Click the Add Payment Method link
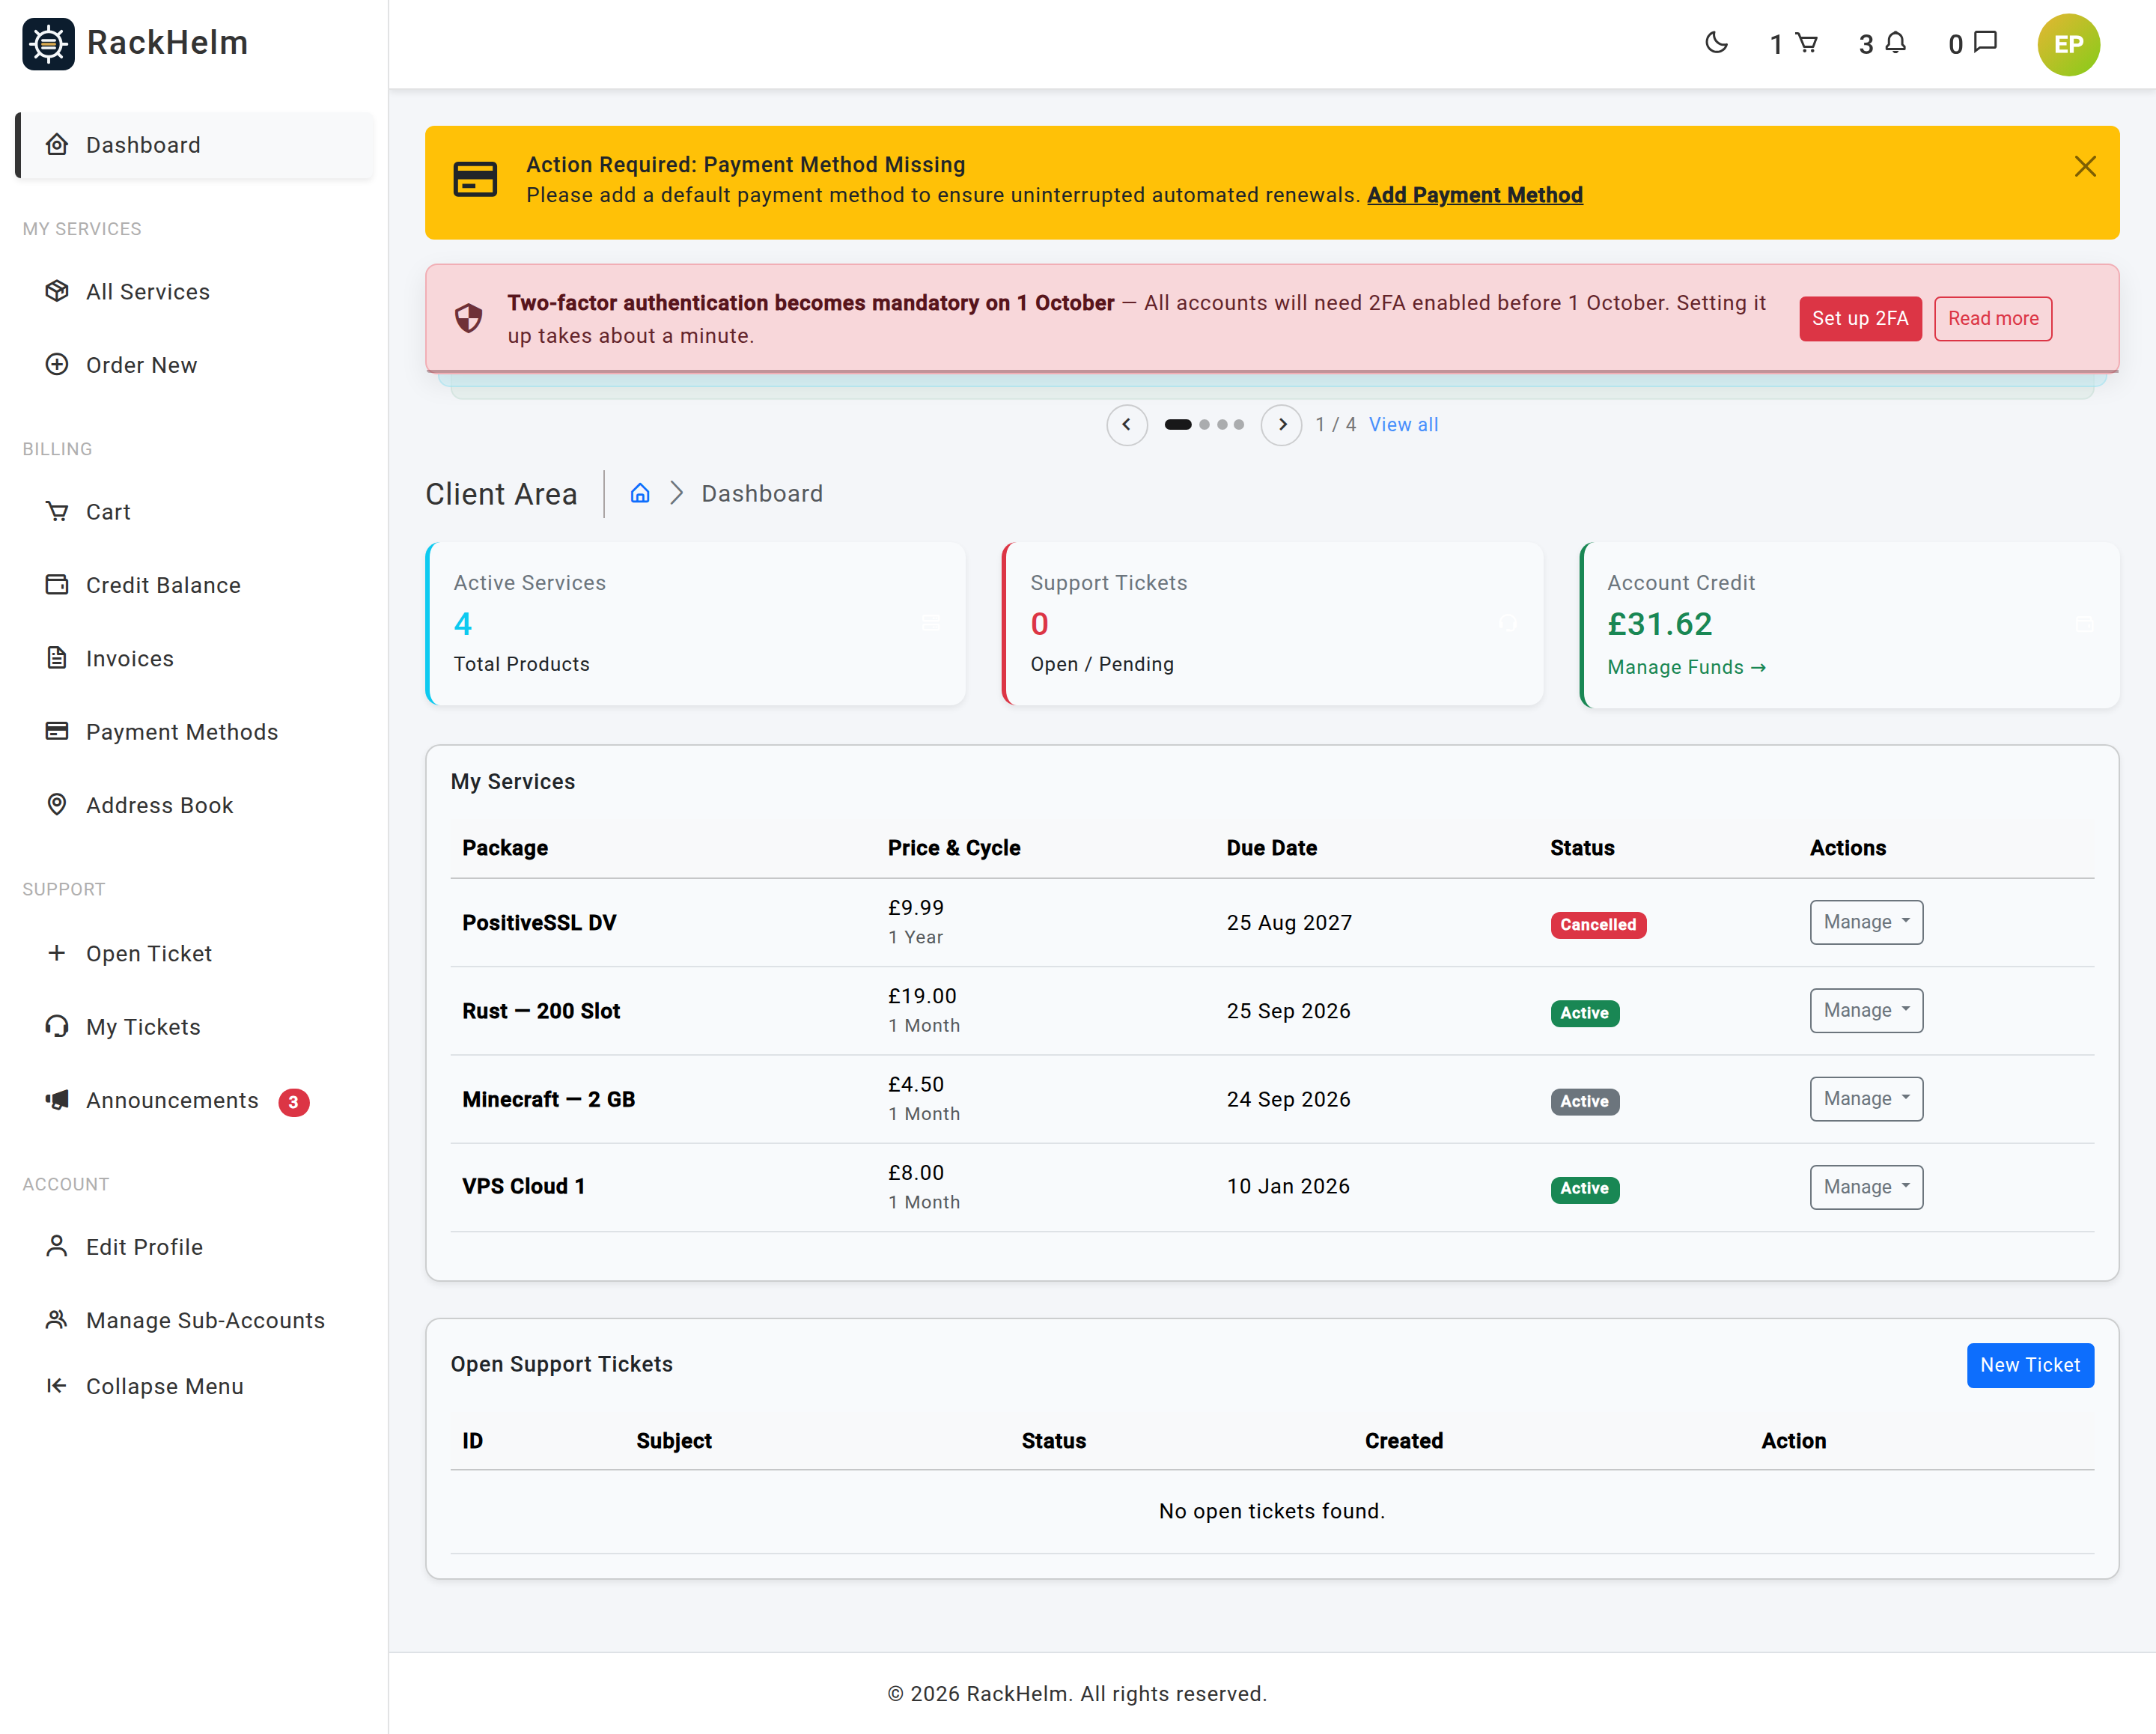Viewport: 2156px width, 1734px height. coord(1474,195)
